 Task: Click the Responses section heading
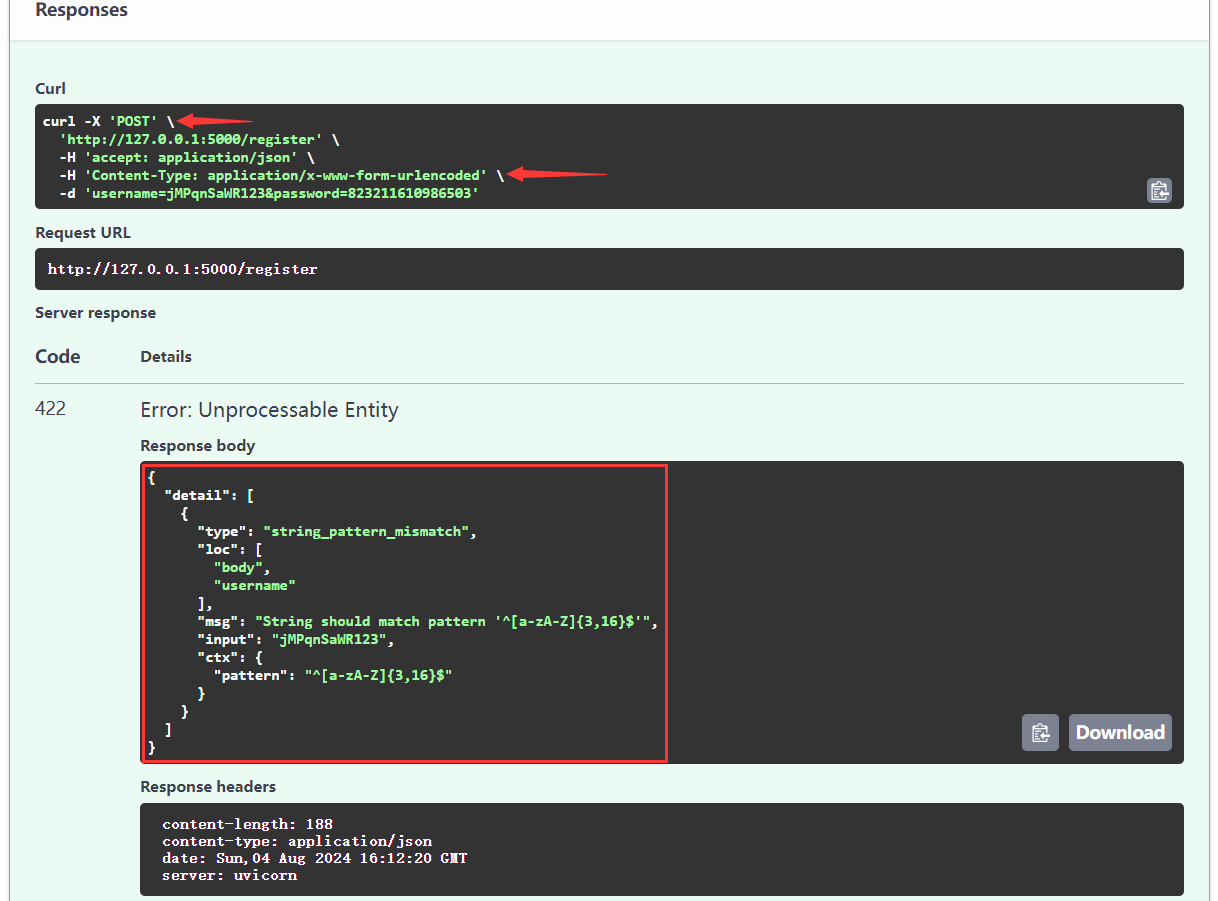[x=81, y=11]
